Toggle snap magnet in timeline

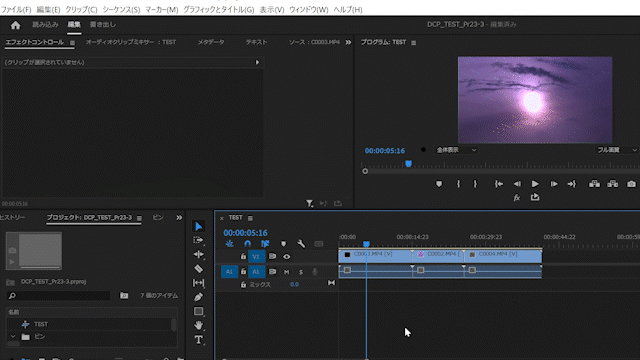pyautogui.click(x=247, y=244)
